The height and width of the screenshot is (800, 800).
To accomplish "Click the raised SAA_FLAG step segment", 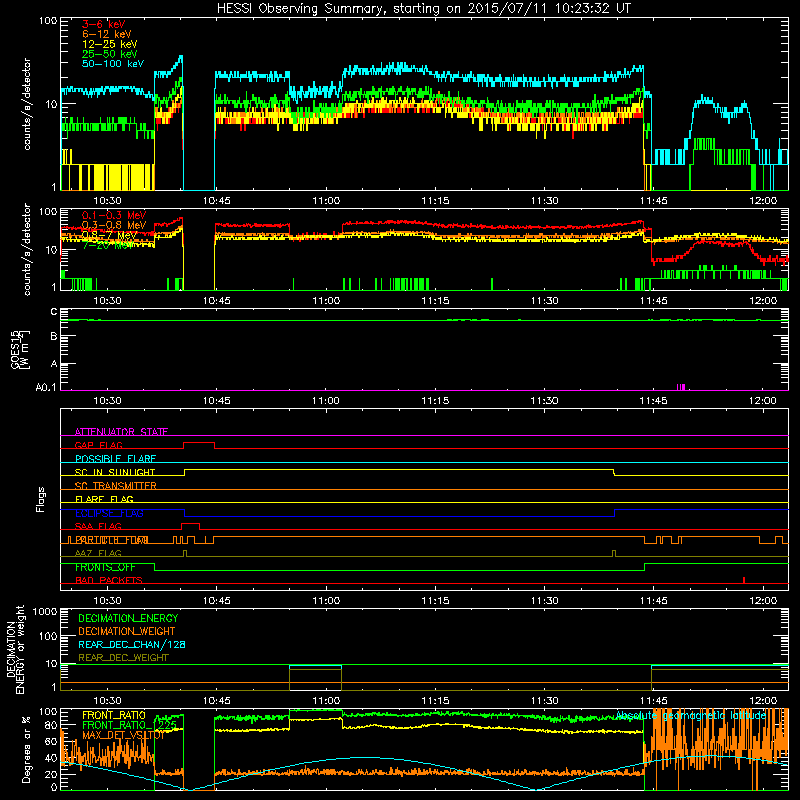I will click(190, 524).
